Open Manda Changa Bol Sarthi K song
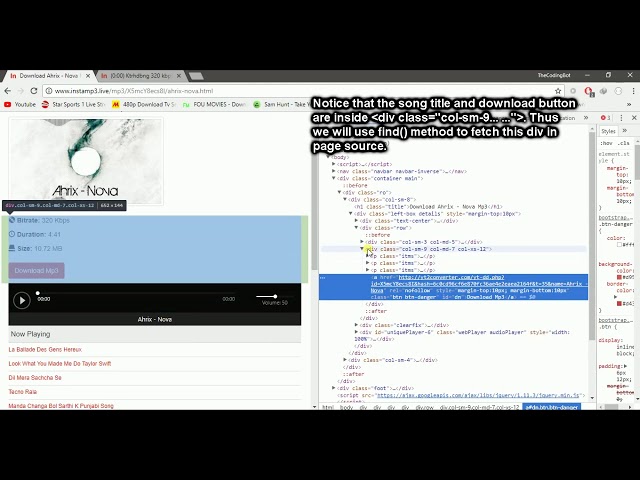Image resolution: width=640 pixels, height=480 pixels. pyautogui.click(x=61, y=406)
